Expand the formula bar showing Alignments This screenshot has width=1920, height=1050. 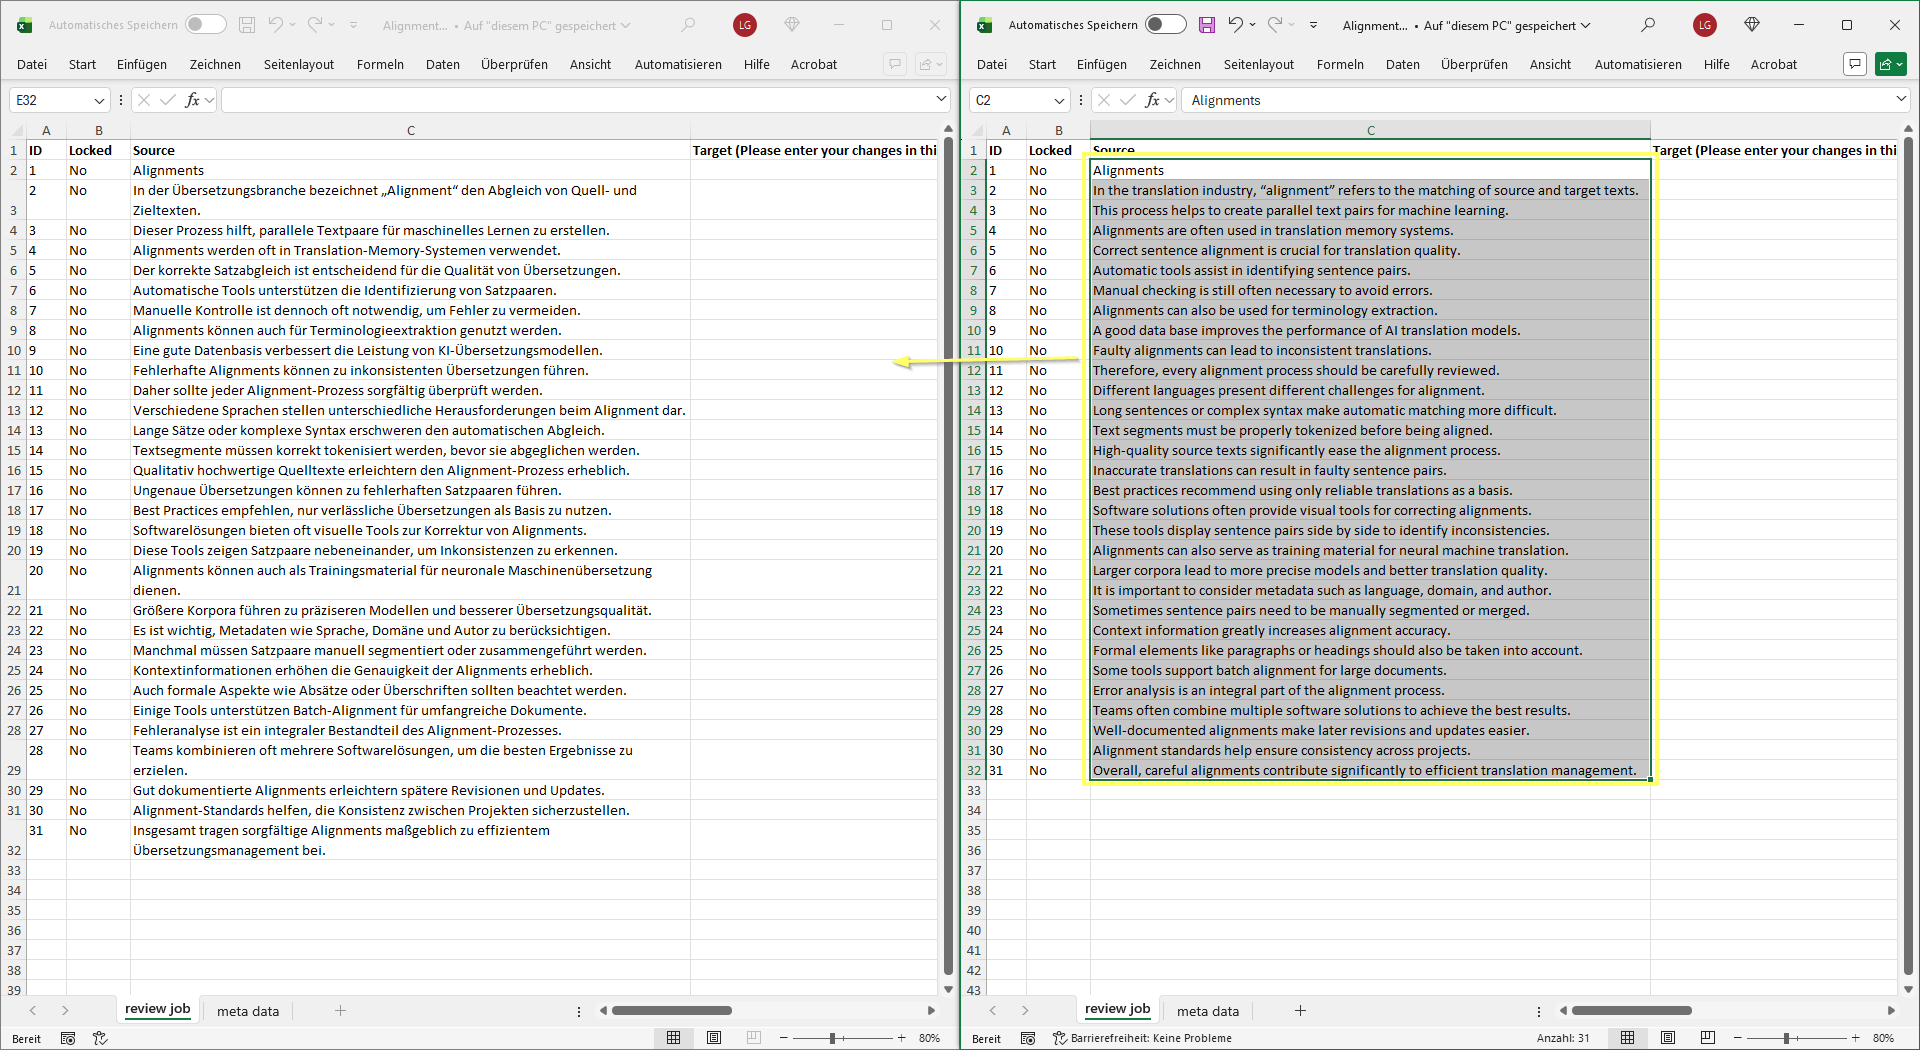click(x=1900, y=99)
